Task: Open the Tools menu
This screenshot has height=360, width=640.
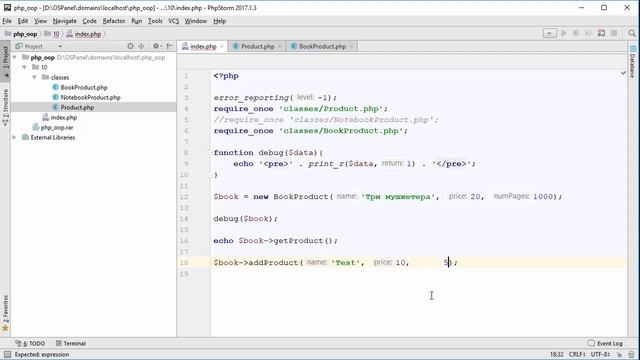Action: pos(155,21)
